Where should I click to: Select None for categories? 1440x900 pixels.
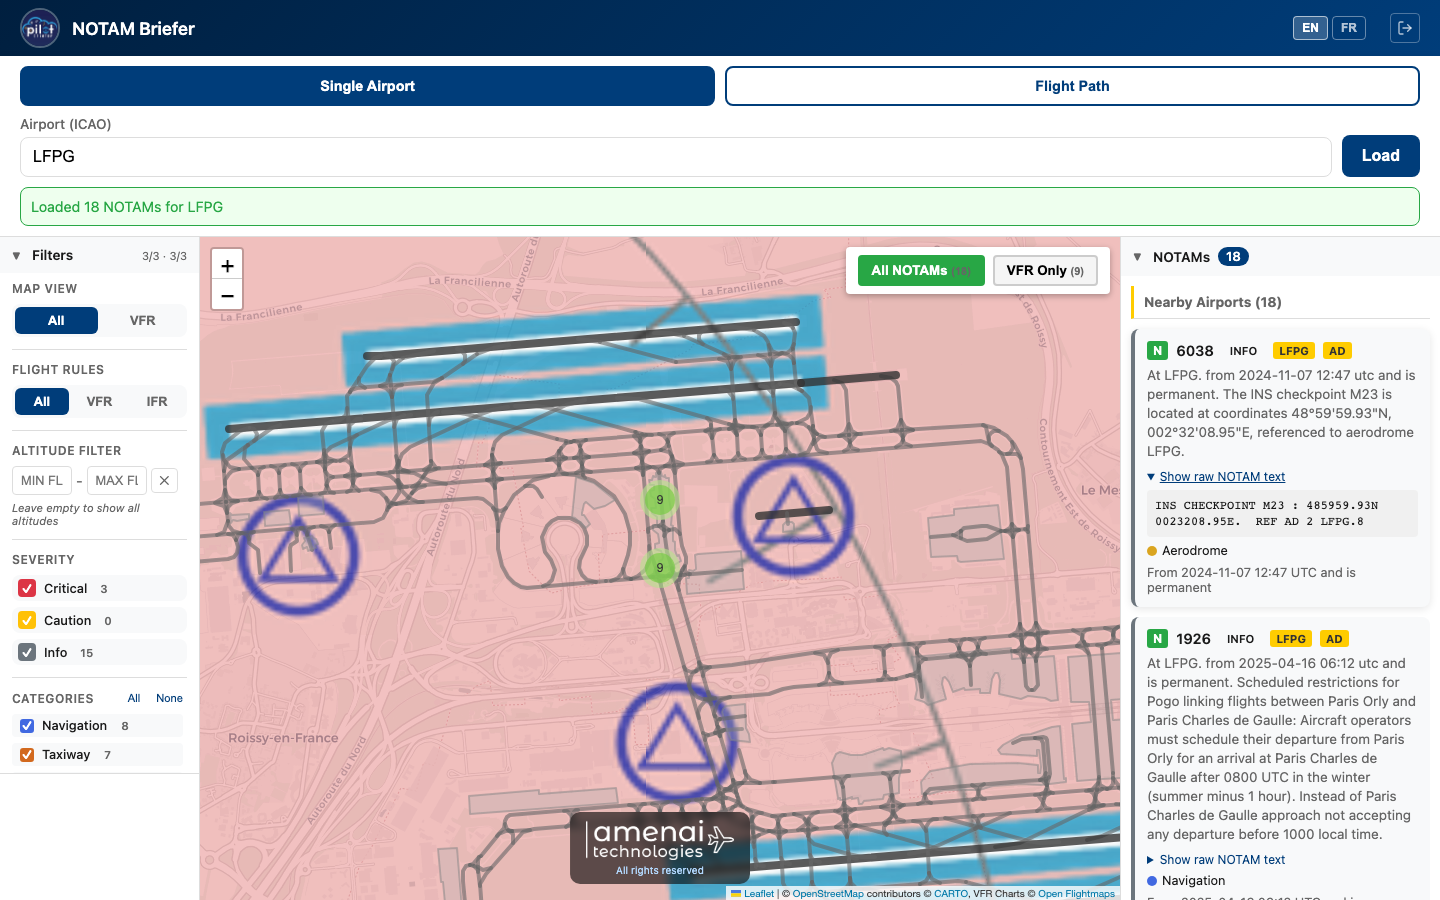point(169,698)
